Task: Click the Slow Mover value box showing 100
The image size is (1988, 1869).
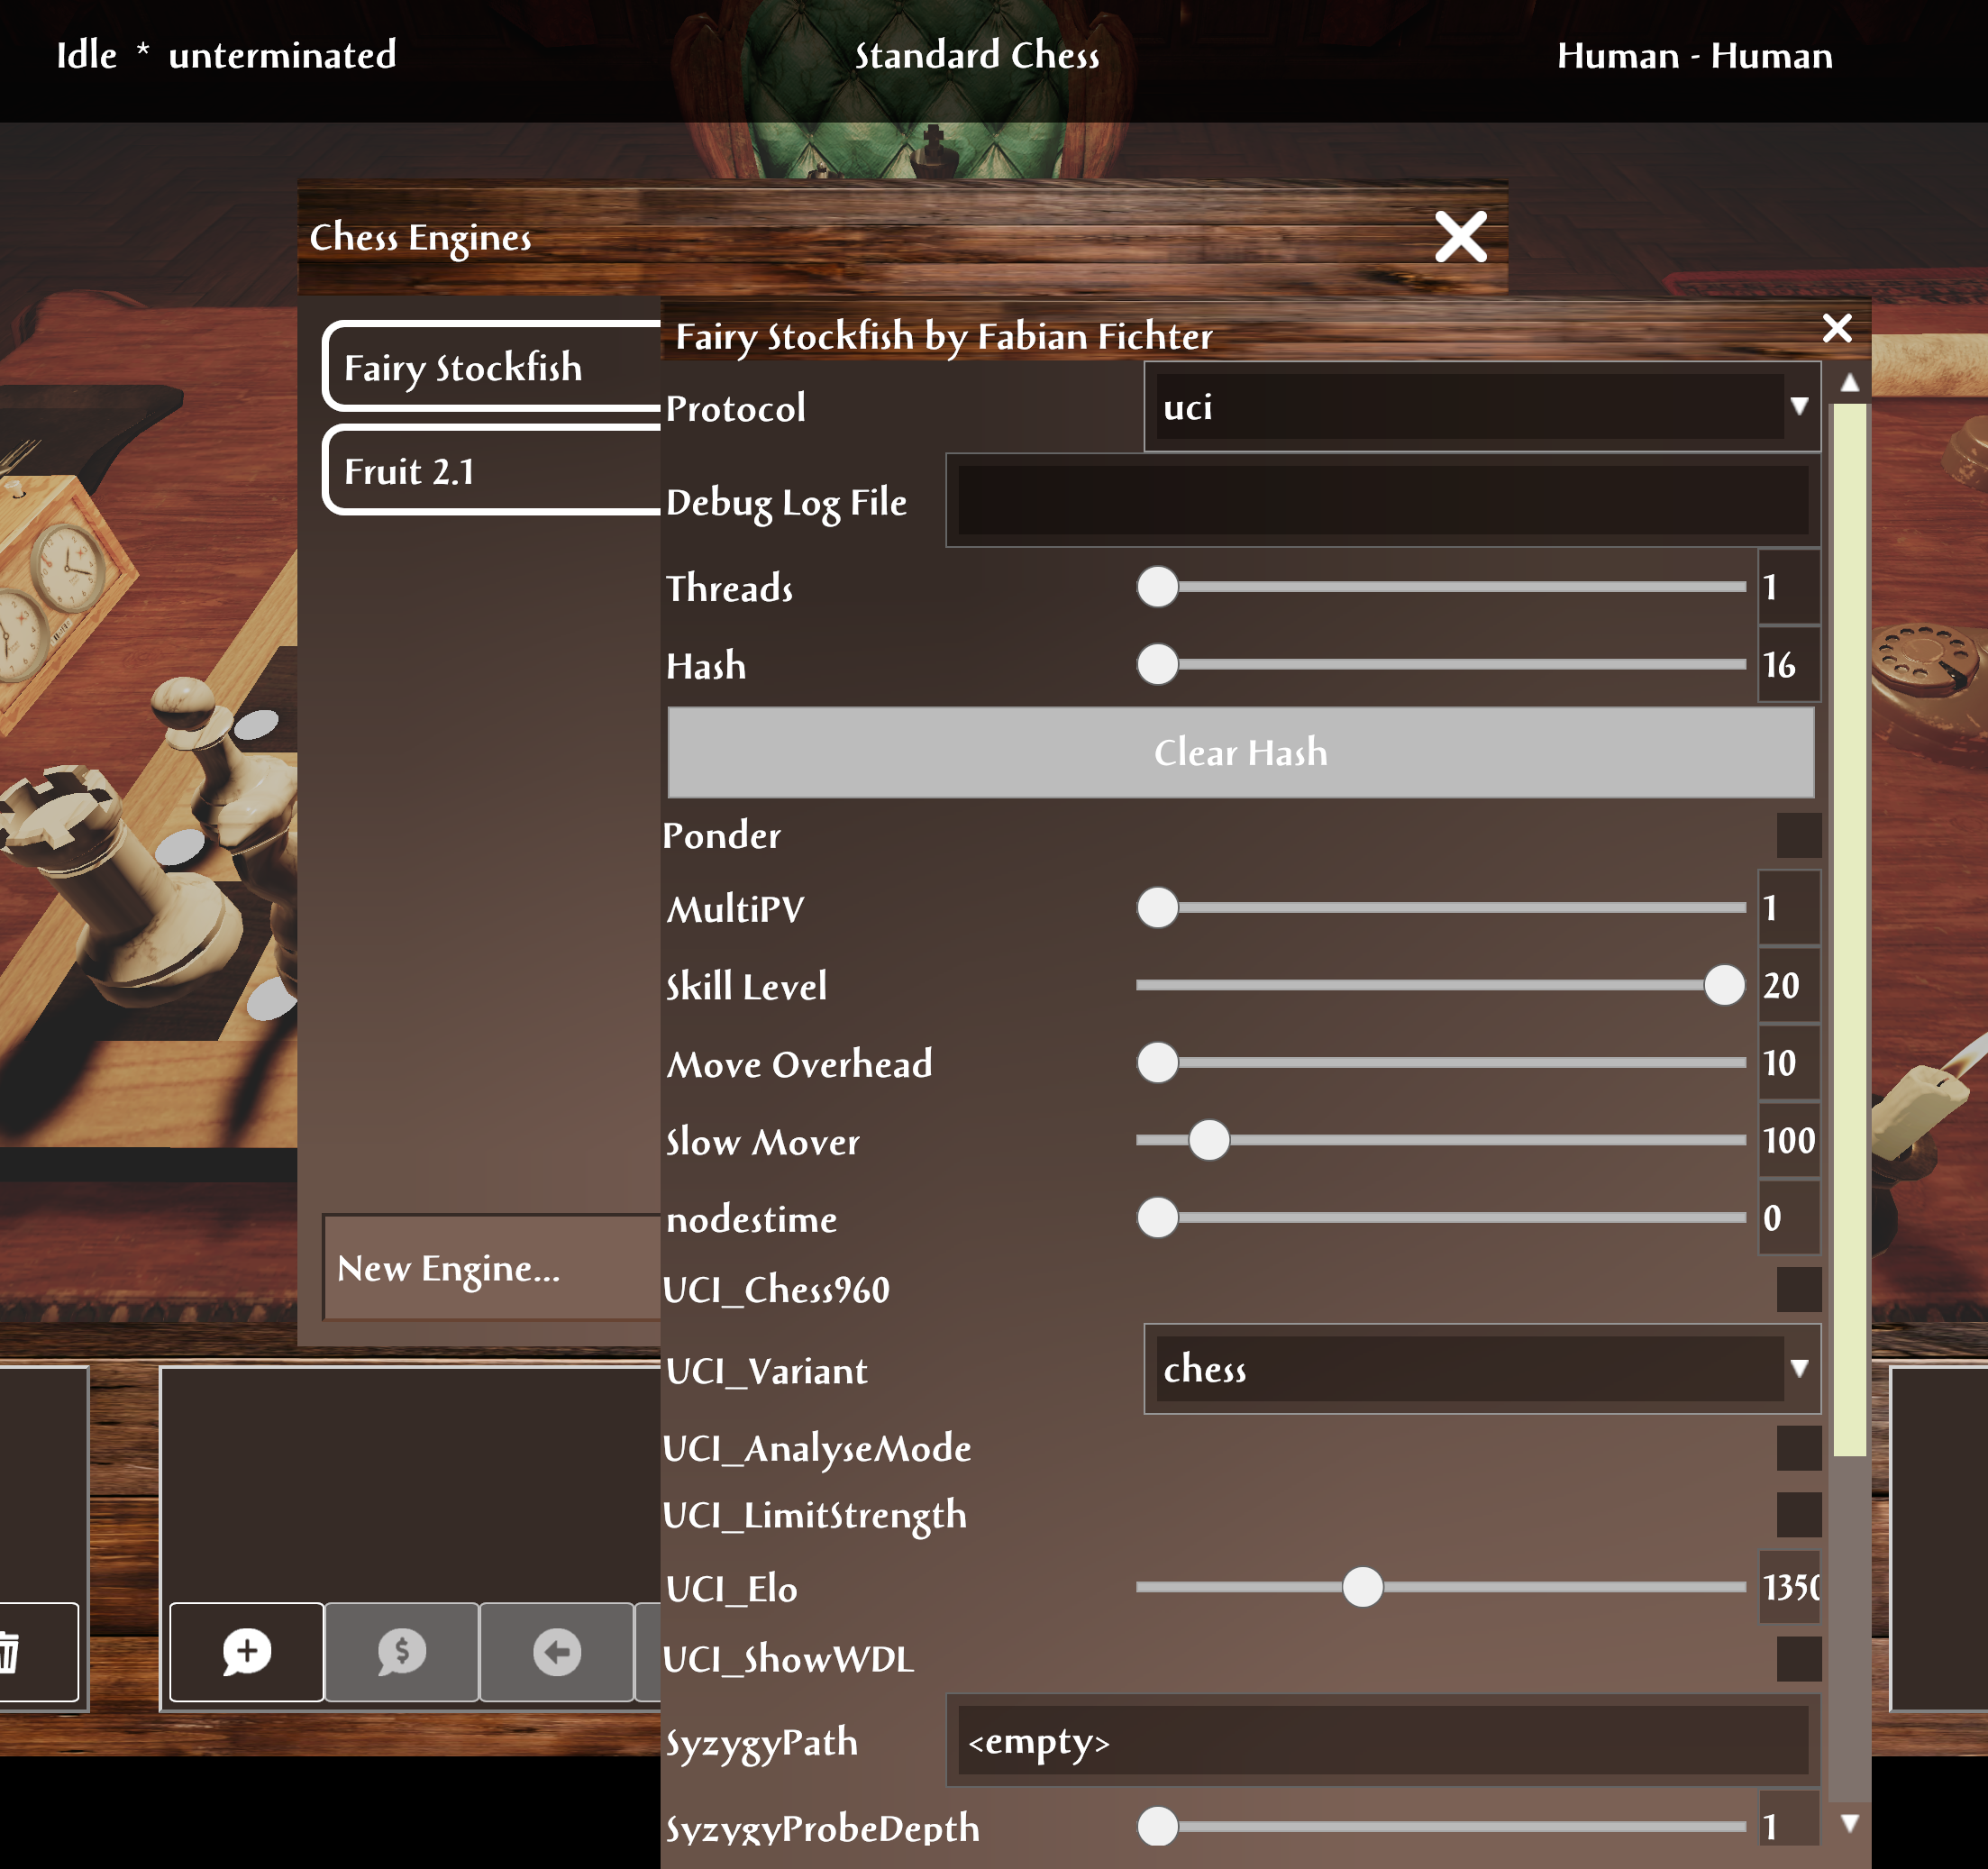Action: 1789,1140
